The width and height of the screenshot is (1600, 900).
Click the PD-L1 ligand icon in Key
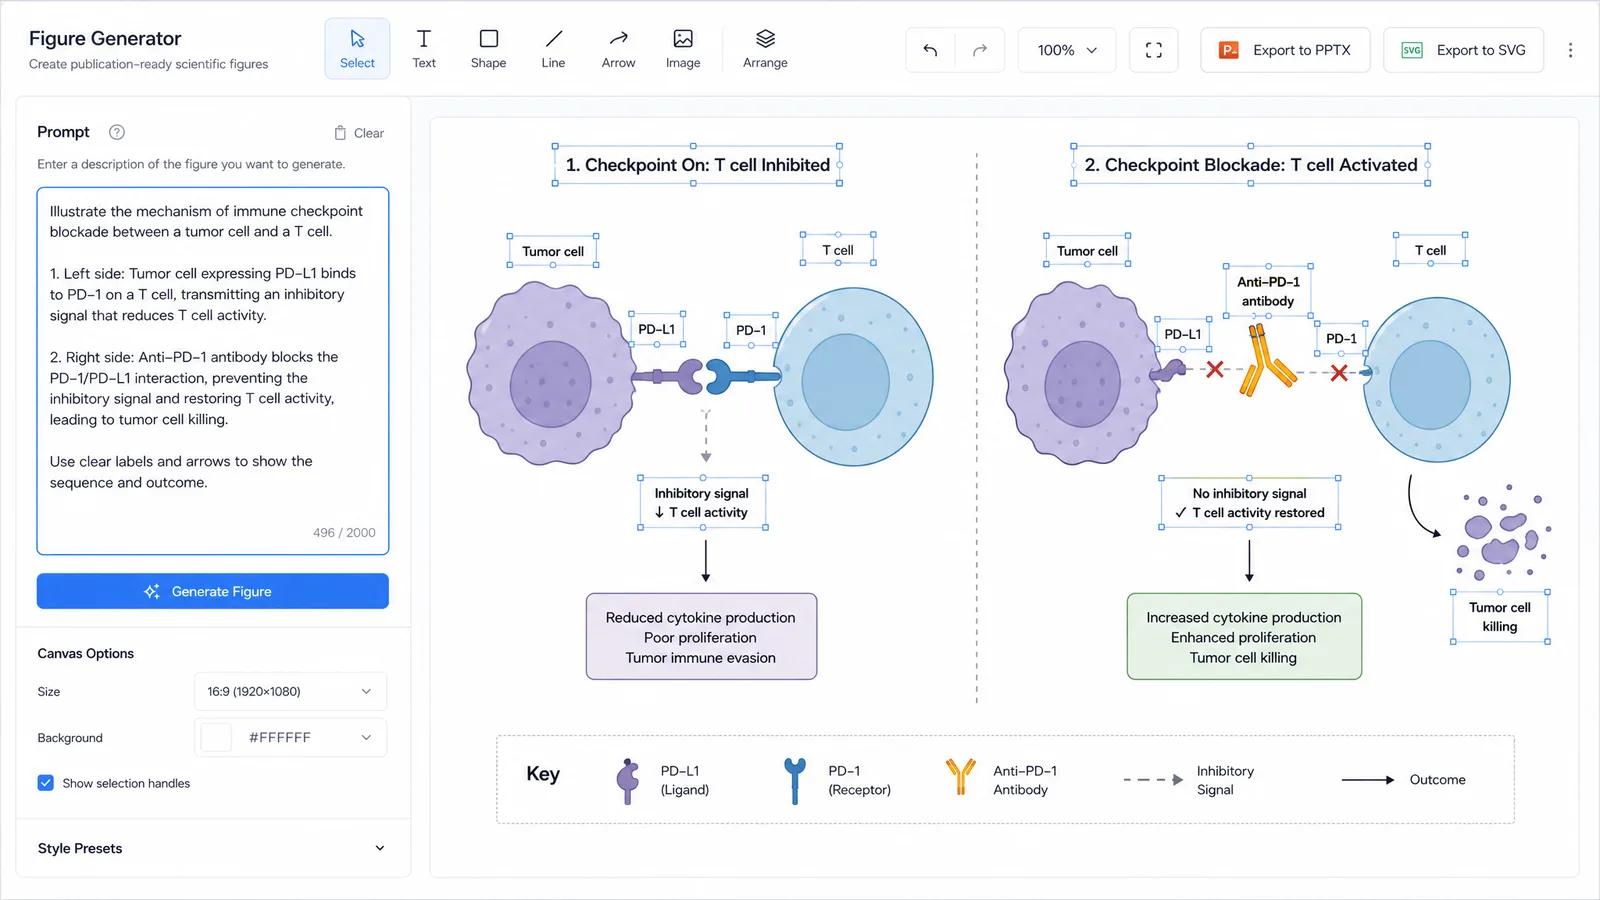tap(627, 780)
